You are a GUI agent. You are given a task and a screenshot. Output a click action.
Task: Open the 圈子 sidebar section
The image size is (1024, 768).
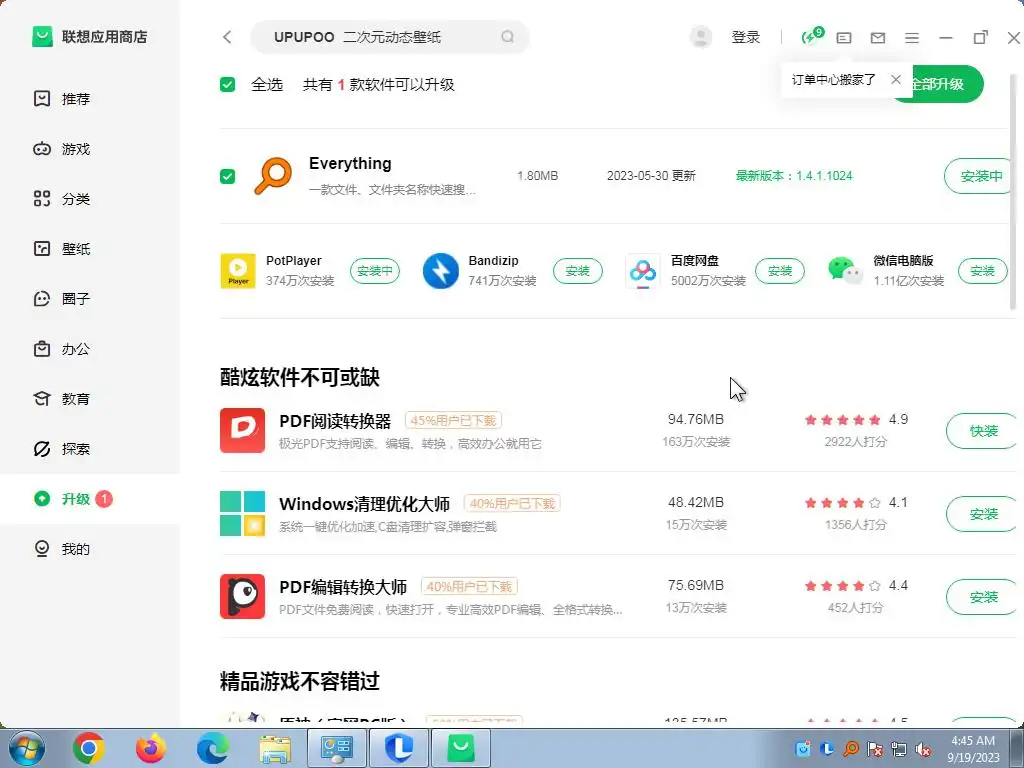(x=90, y=298)
